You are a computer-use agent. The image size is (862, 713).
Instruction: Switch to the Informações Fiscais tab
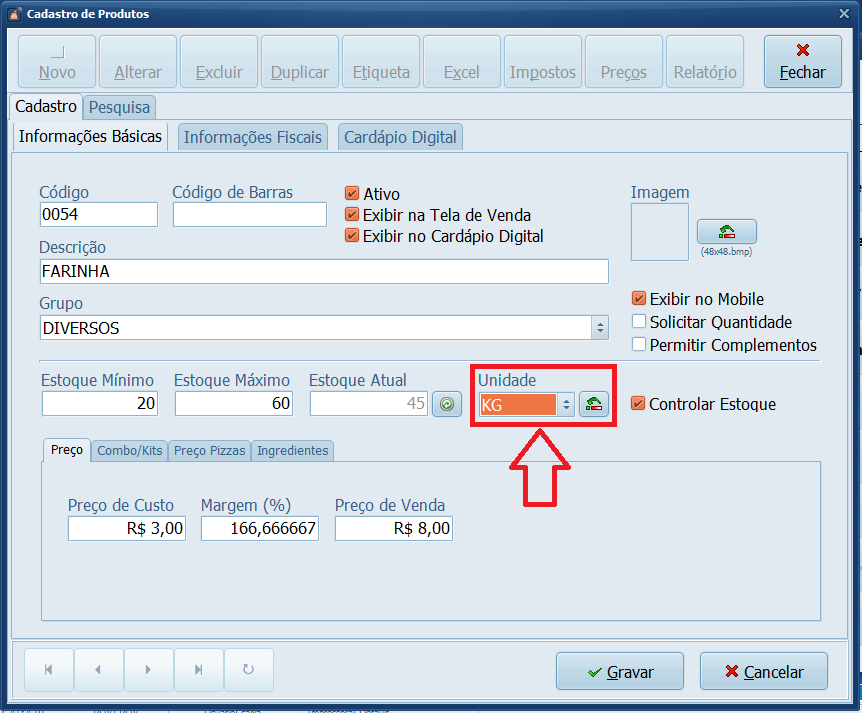(253, 137)
